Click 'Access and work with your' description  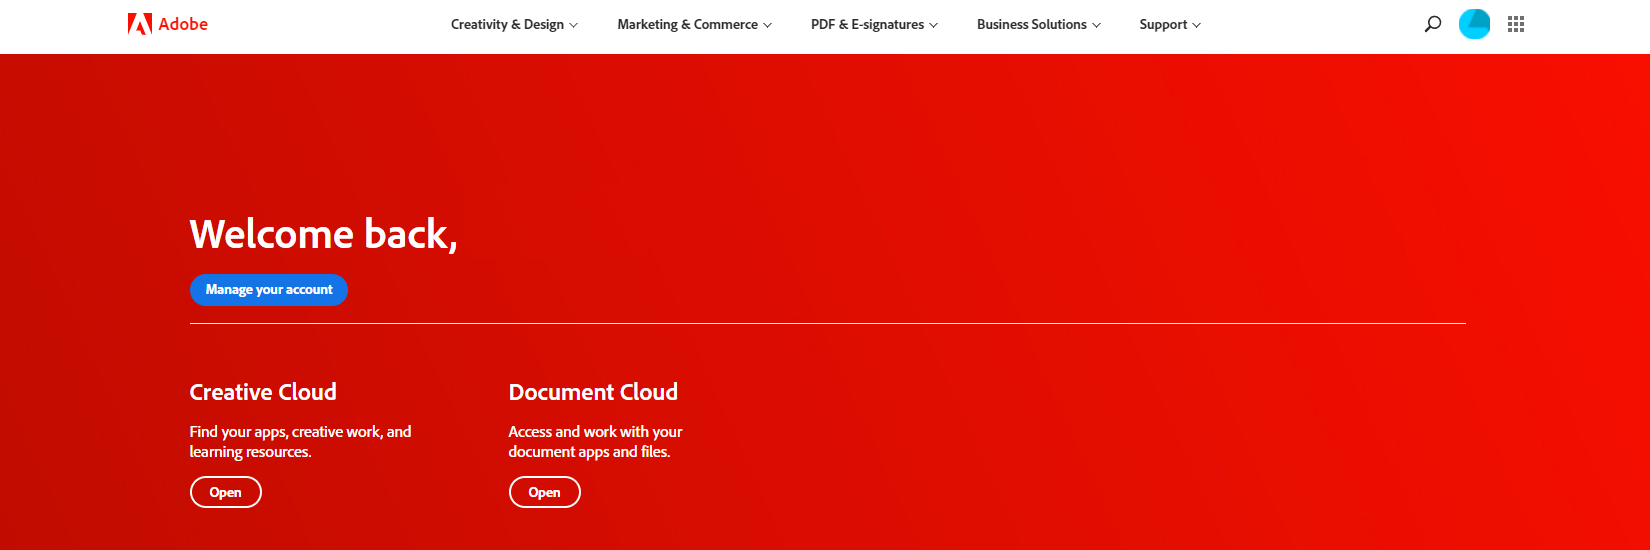595,442
